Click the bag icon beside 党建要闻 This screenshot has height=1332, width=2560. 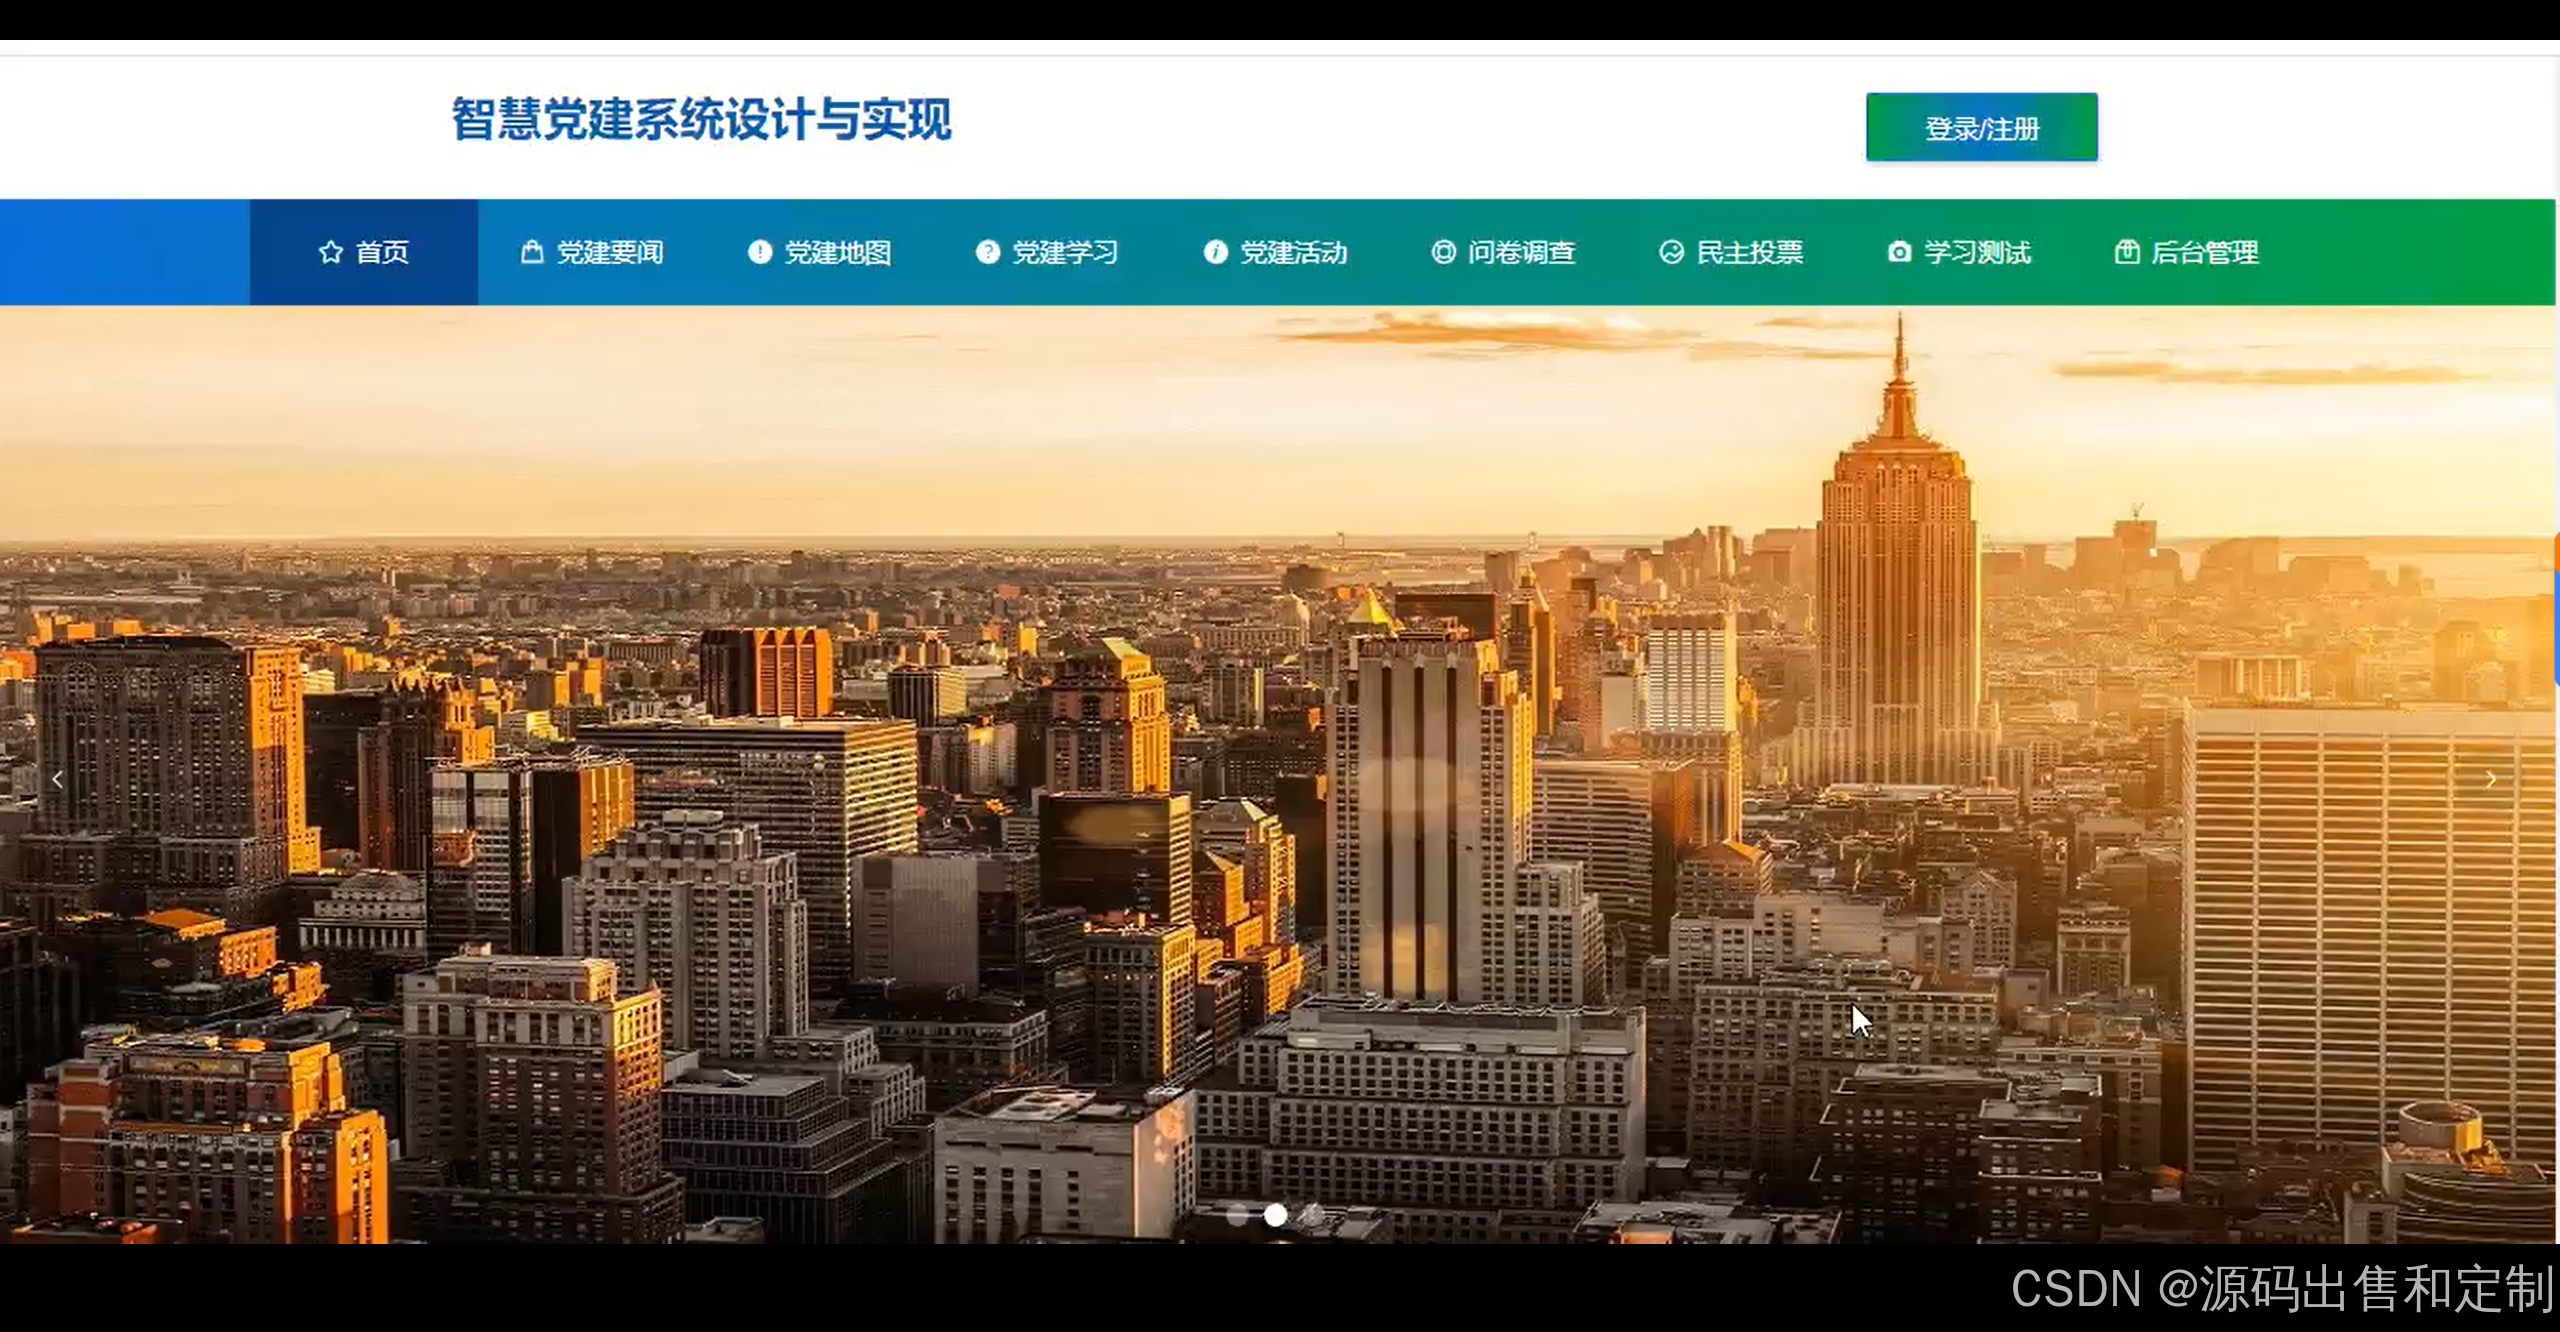532,252
